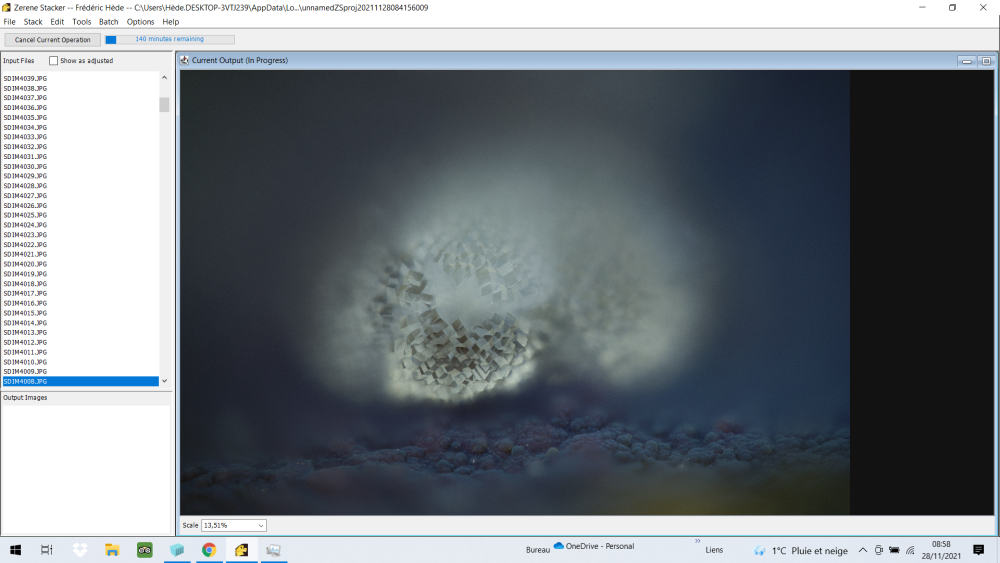
Task: Open Dropbox from the taskbar
Action: [x=80, y=550]
